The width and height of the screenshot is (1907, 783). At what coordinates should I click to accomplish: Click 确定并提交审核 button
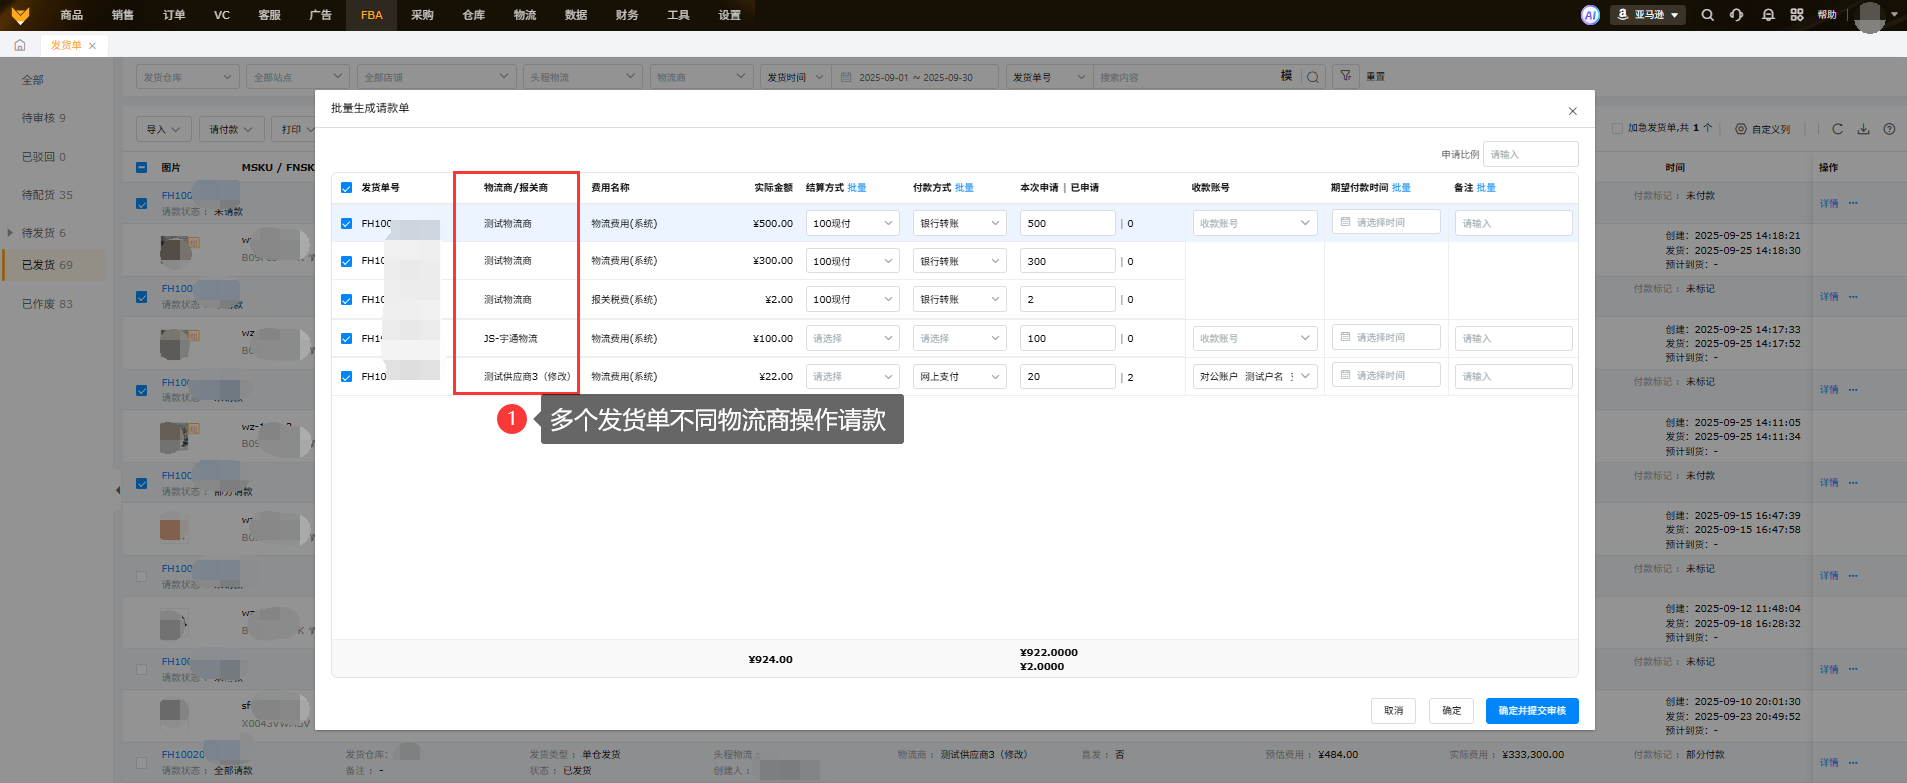(1531, 711)
